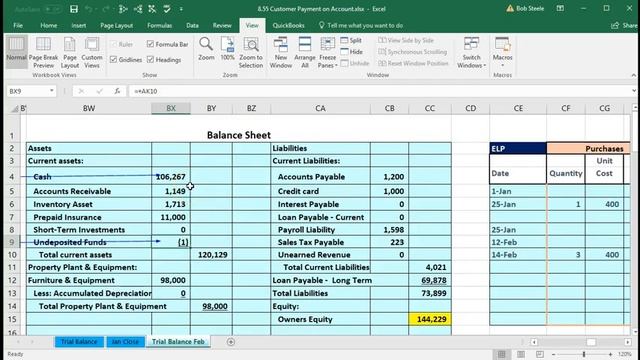Click Page Layout icon in status bar

click(521, 354)
